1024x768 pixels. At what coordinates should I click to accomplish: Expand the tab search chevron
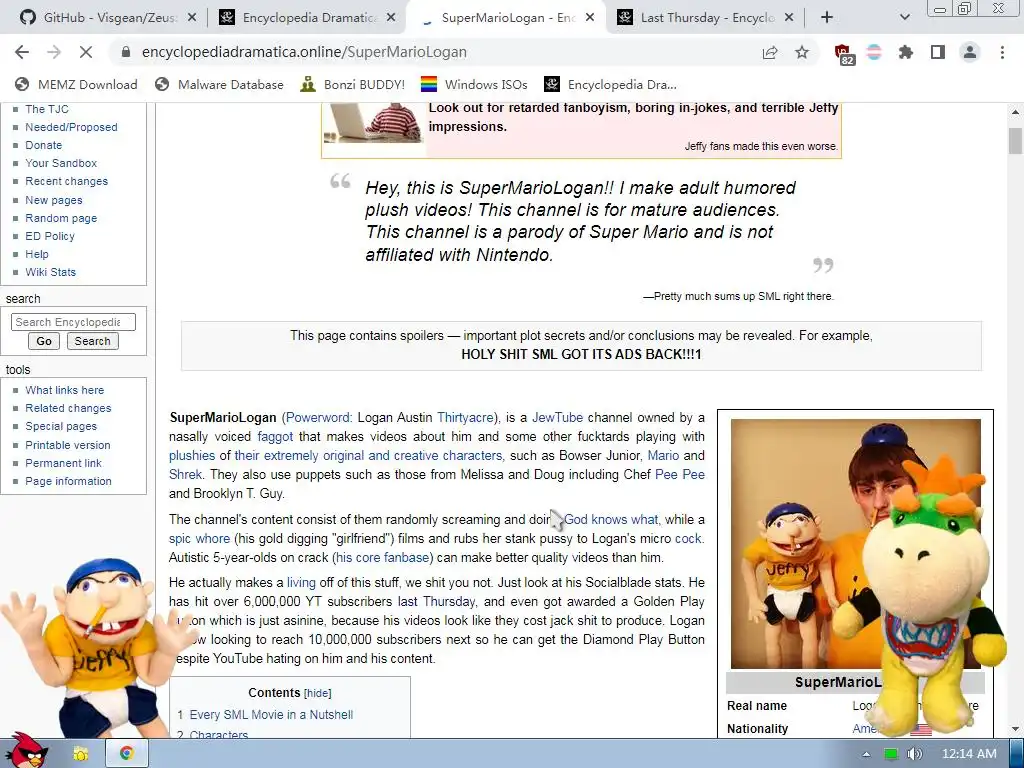pos(904,18)
